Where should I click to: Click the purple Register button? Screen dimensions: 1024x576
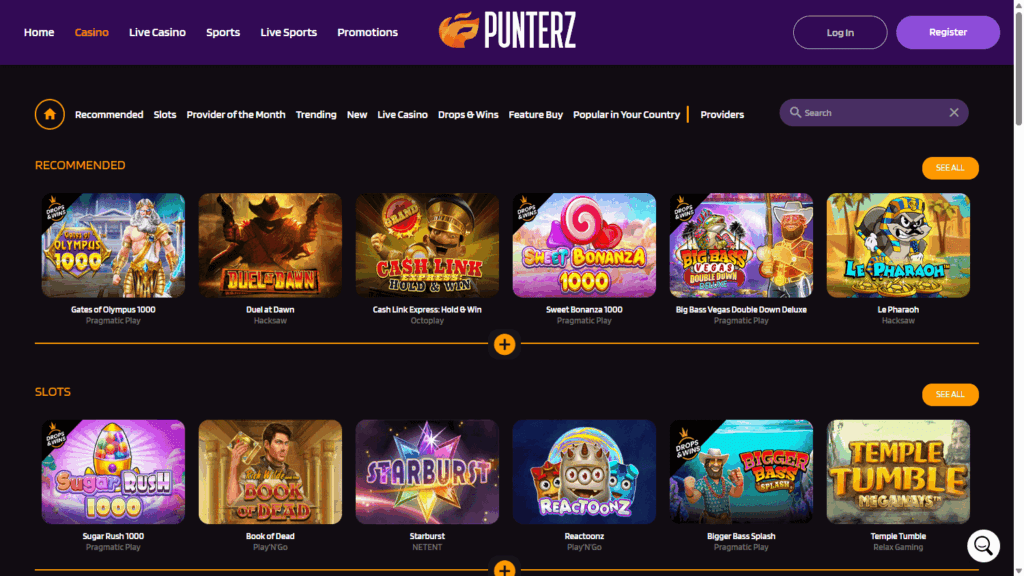(948, 32)
